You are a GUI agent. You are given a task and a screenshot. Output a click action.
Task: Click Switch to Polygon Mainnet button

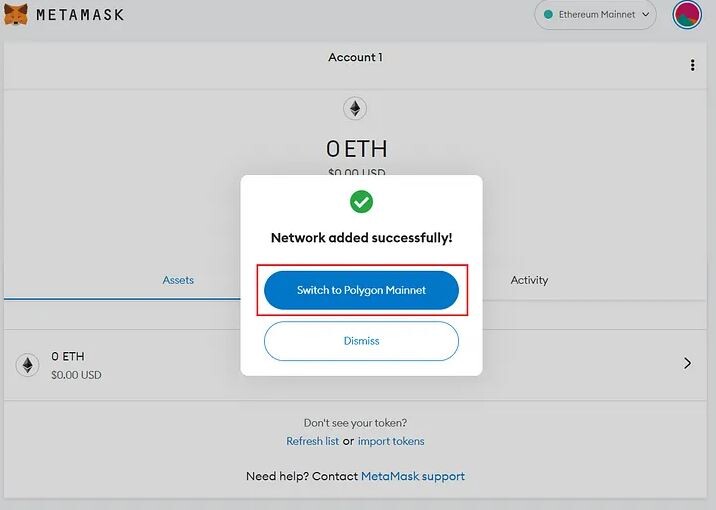pyautogui.click(x=361, y=290)
